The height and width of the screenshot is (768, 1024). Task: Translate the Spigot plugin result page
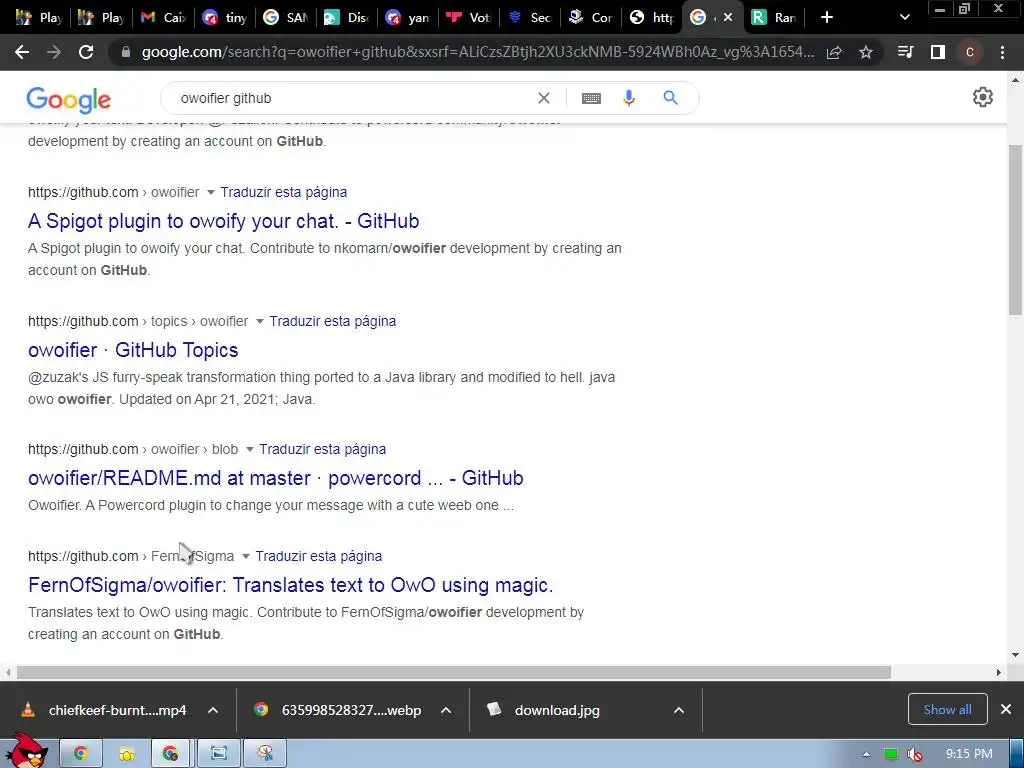[x=283, y=192]
